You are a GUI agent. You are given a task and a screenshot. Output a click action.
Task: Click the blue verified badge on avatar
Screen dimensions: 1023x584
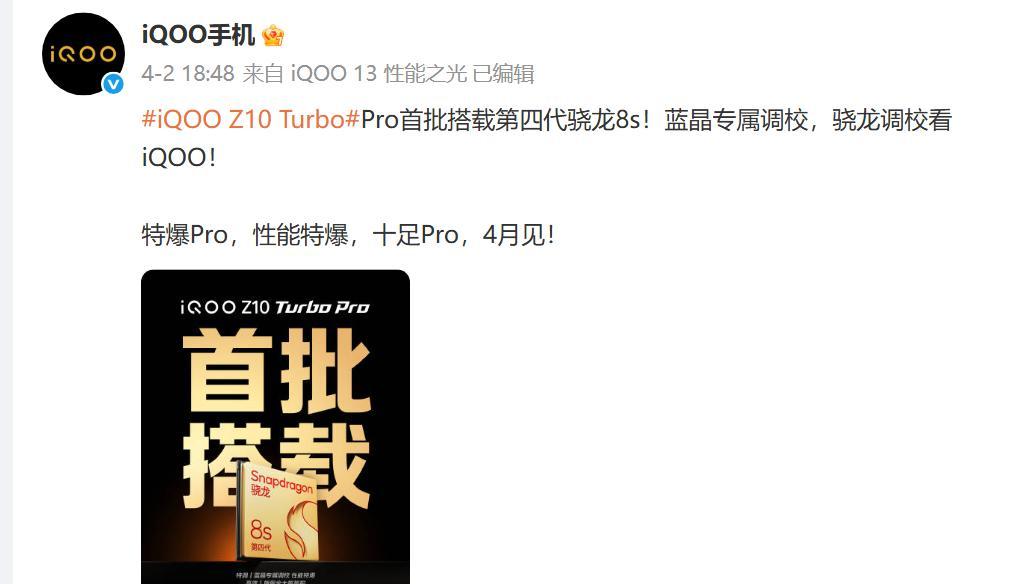(114, 84)
